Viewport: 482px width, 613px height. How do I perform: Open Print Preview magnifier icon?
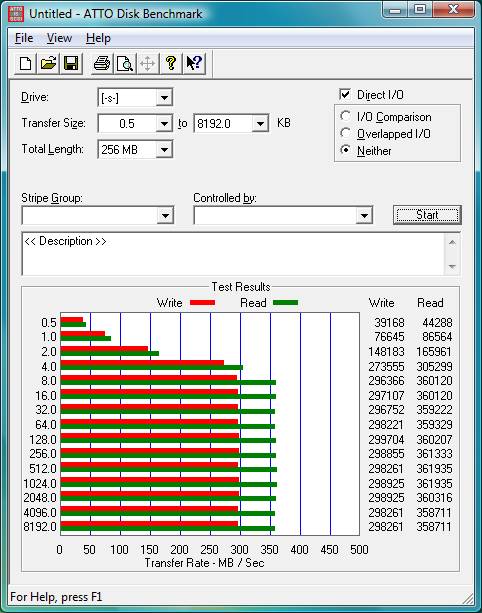point(125,63)
